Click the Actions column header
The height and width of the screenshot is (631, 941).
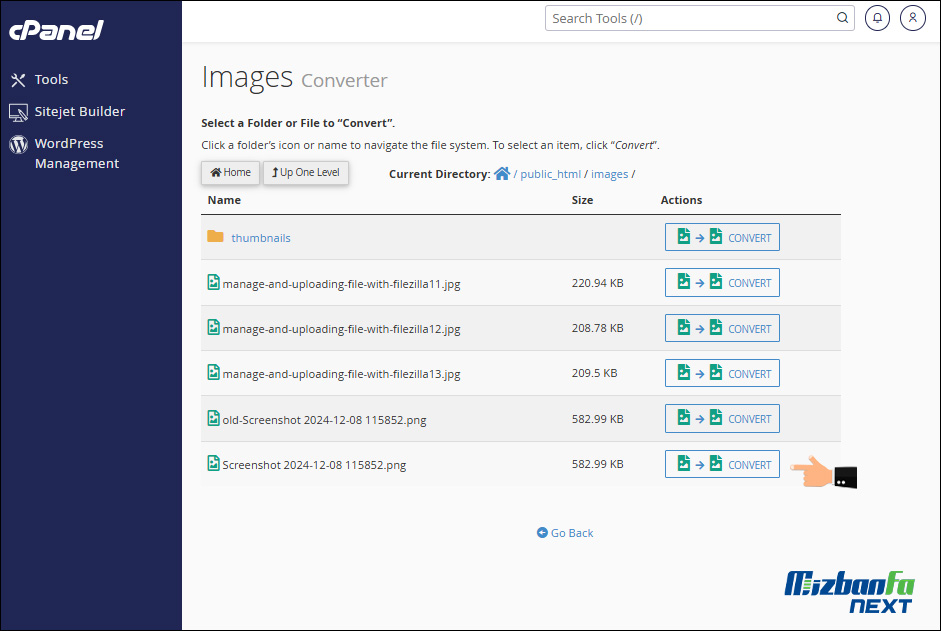pos(681,200)
